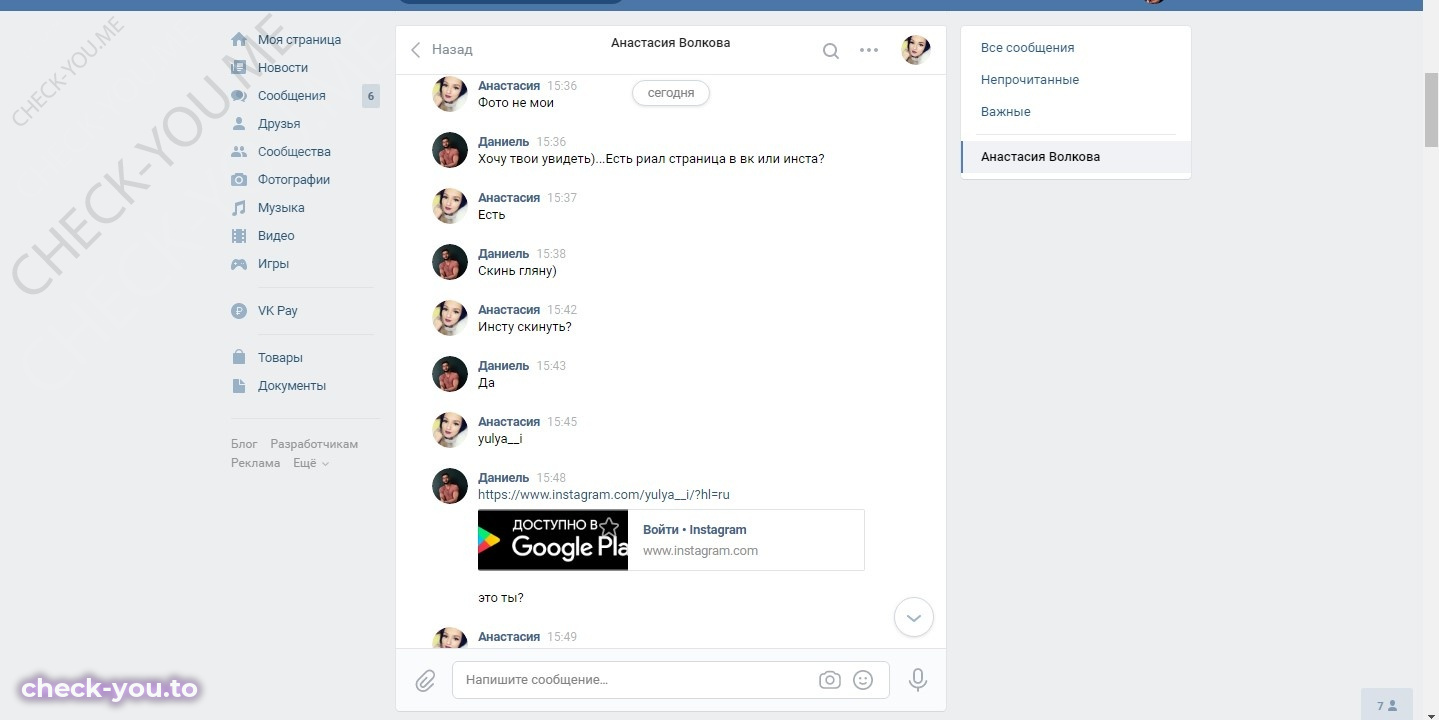Select the message text yulya__i
The width and height of the screenshot is (1439, 720).
[500, 439]
